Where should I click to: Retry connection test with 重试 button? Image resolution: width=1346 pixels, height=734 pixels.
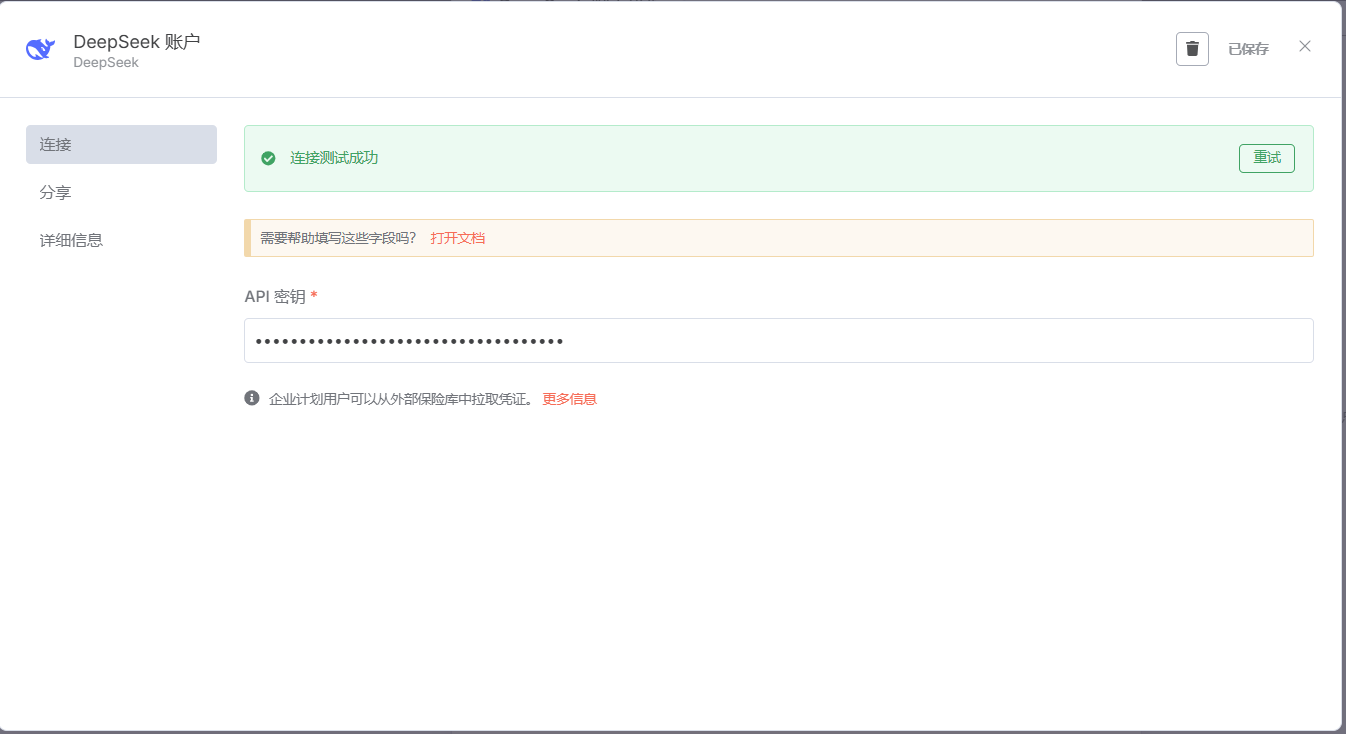1266,158
